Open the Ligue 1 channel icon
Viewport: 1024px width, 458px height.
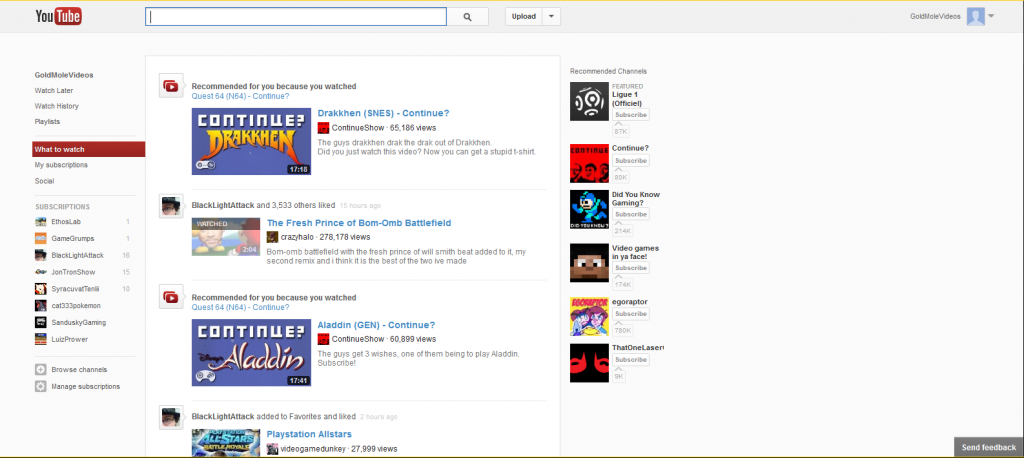[589, 101]
